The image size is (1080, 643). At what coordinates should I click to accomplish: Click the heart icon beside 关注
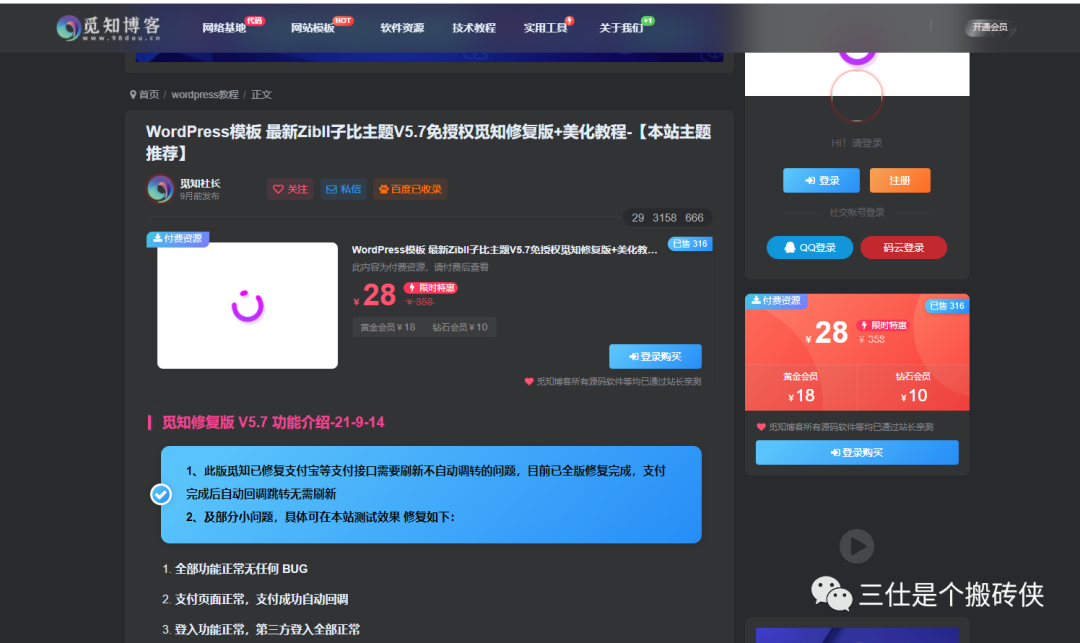pyautogui.click(x=278, y=189)
